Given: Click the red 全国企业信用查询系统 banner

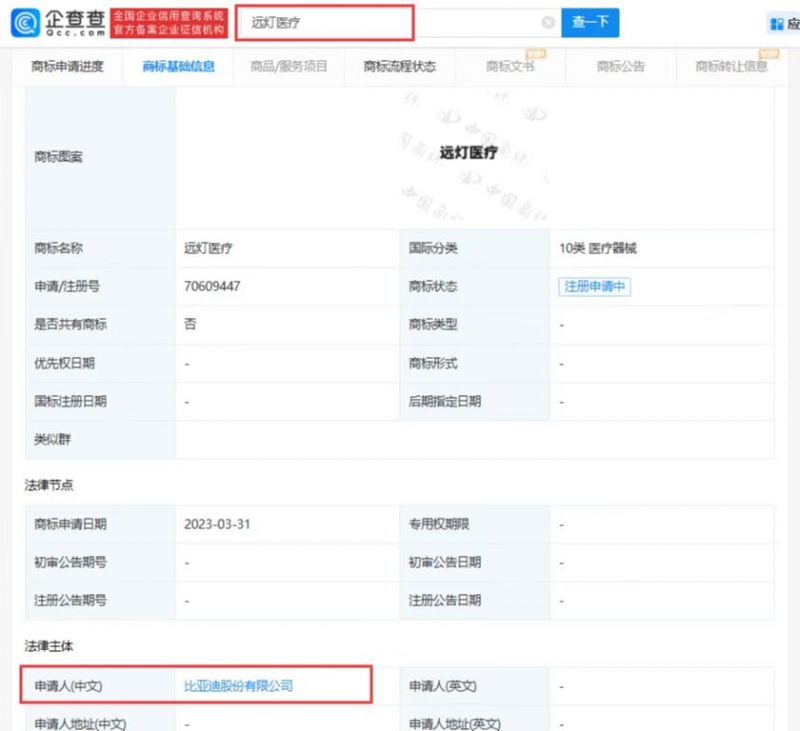Looking at the screenshot, I should click(x=169, y=23).
